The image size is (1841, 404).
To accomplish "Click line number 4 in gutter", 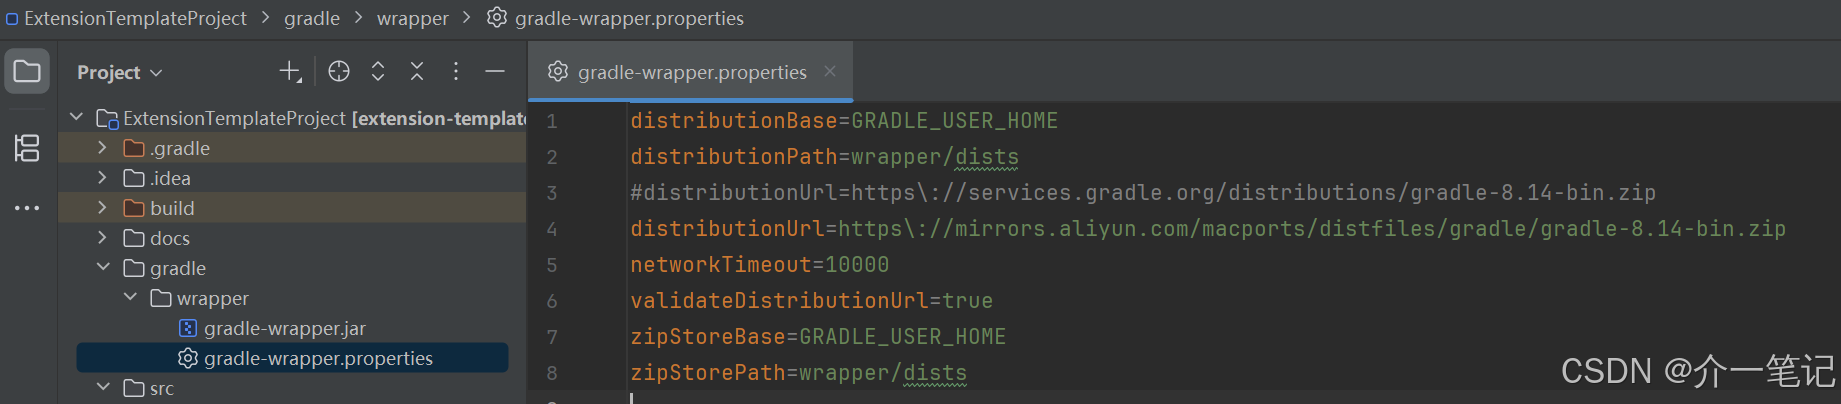I will [551, 229].
